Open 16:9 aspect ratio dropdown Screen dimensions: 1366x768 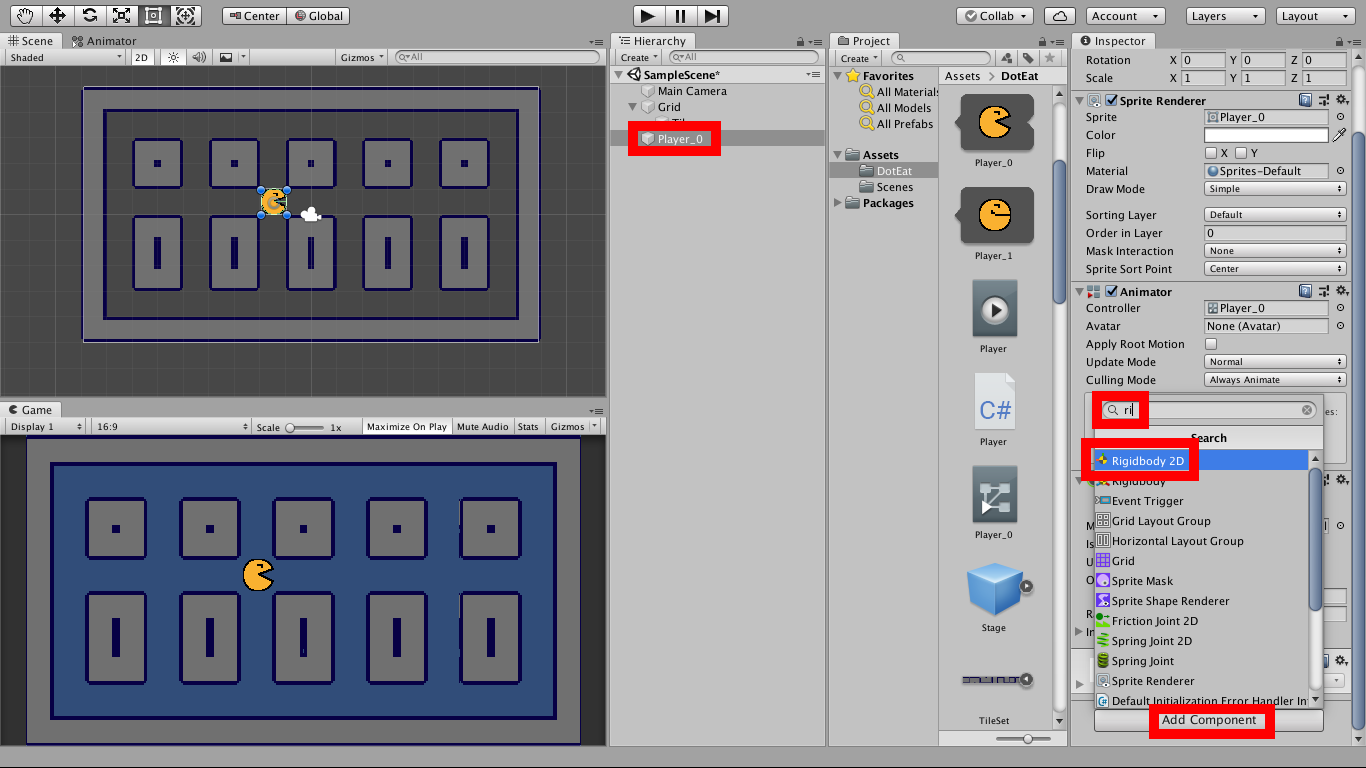(x=171, y=426)
